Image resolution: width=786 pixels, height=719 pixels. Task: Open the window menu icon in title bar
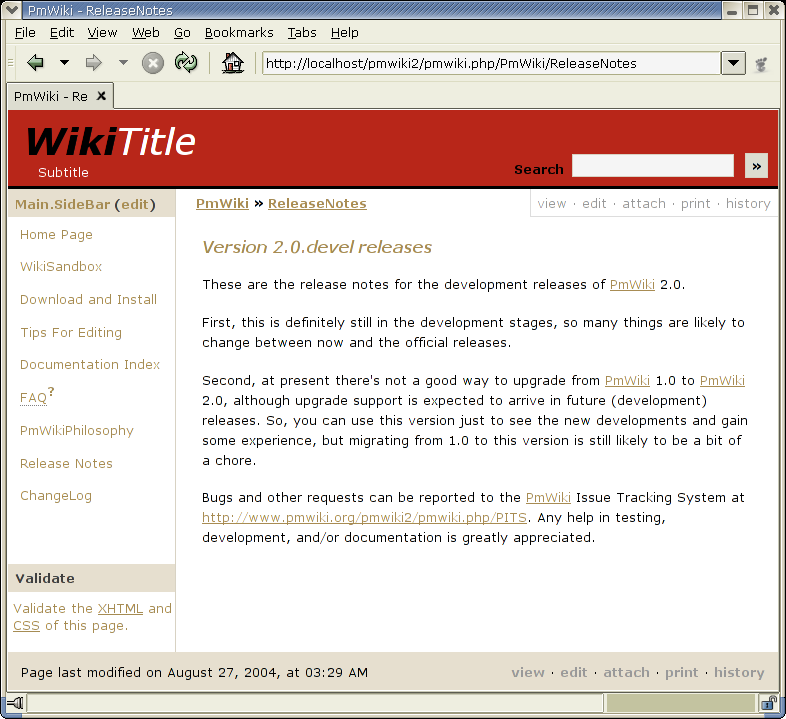pos(12,10)
